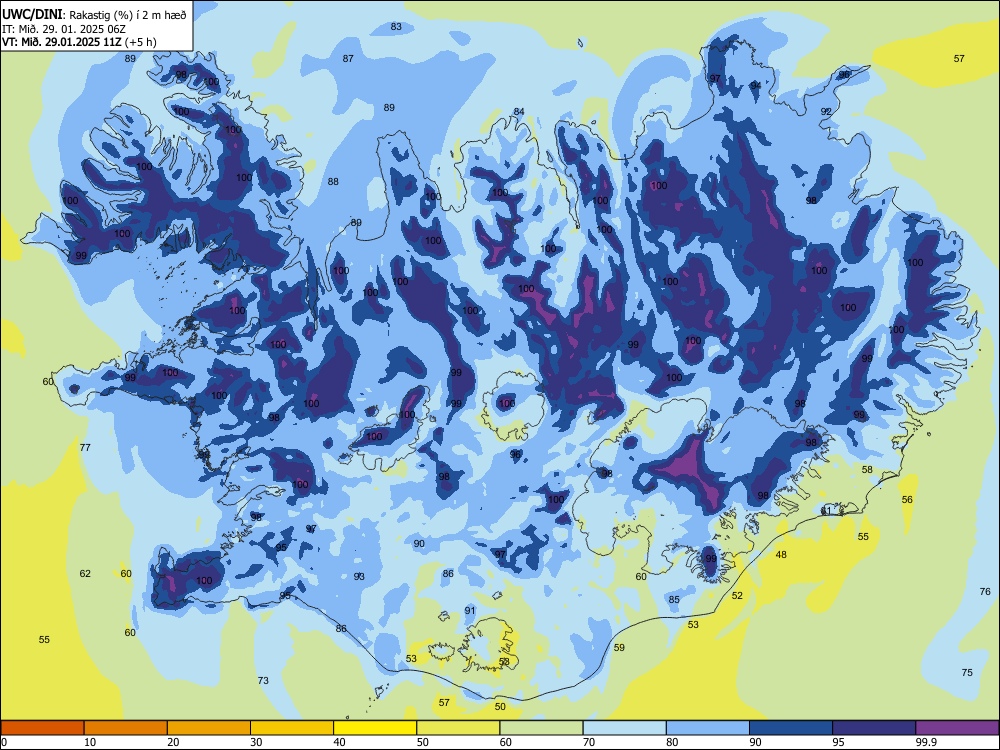Click the map value '50' off south coast
1000x750 pixels.
[500, 707]
